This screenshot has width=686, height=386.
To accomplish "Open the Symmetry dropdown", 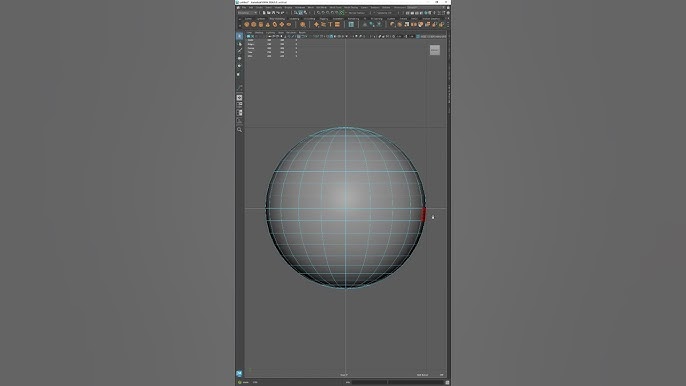I will [384, 13].
